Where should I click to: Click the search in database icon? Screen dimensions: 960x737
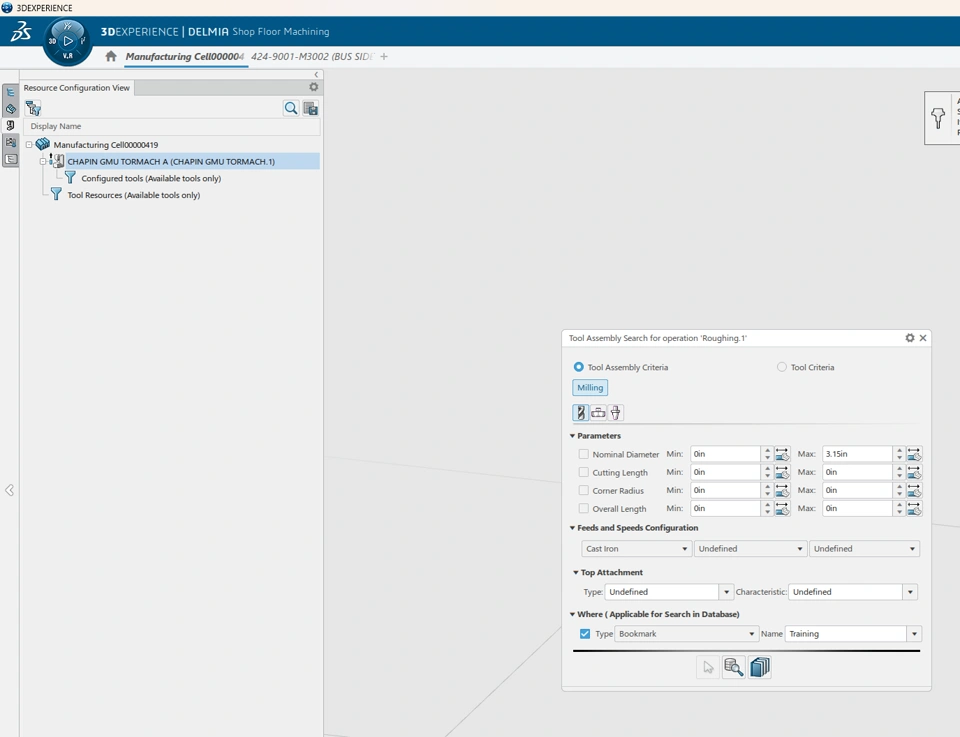733,667
